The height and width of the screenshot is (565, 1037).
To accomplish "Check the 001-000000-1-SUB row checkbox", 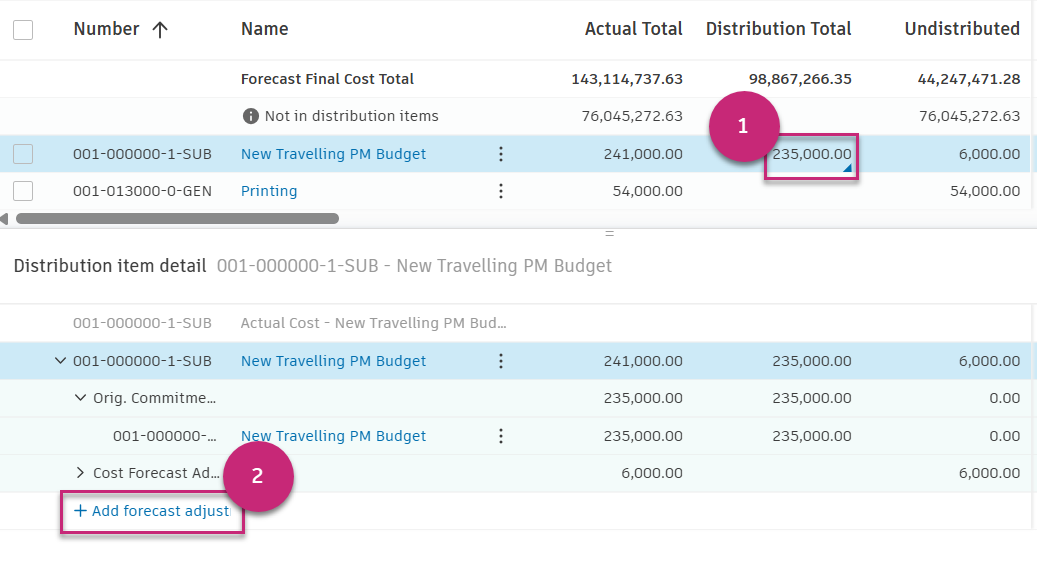I will [x=23, y=154].
